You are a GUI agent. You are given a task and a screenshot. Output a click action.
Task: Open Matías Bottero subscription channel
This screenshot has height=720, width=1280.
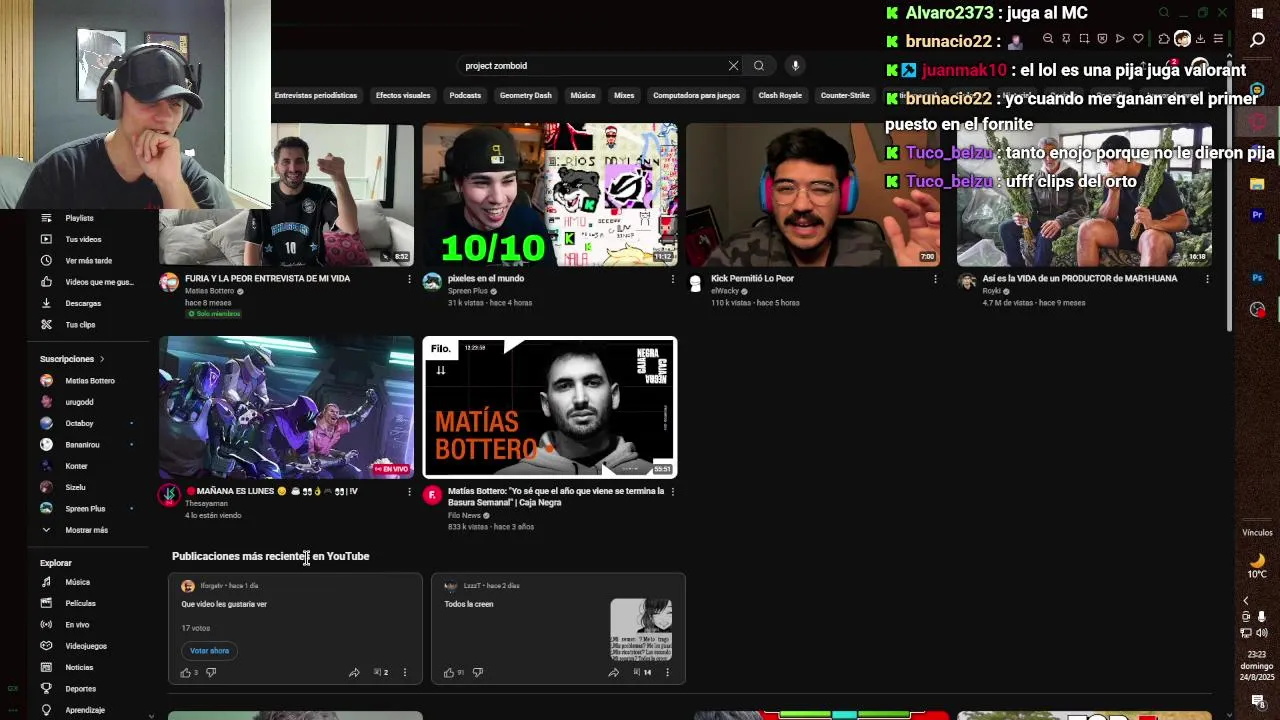tap(79, 381)
